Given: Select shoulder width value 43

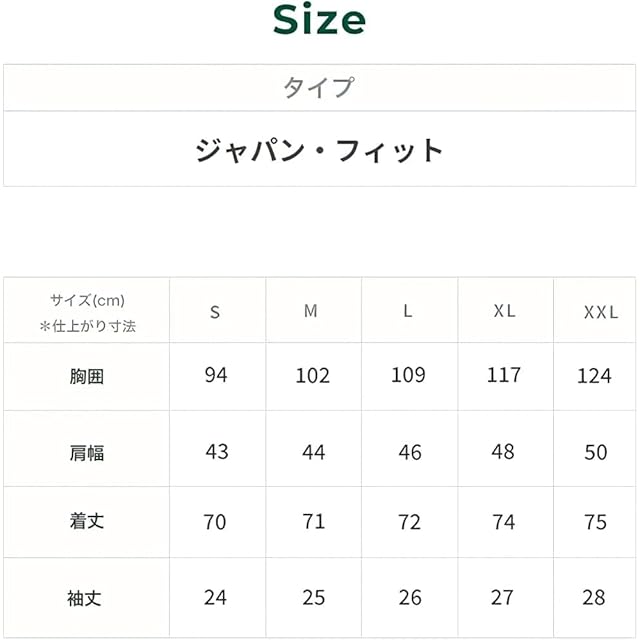Looking at the screenshot, I should (x=216, y=452).
